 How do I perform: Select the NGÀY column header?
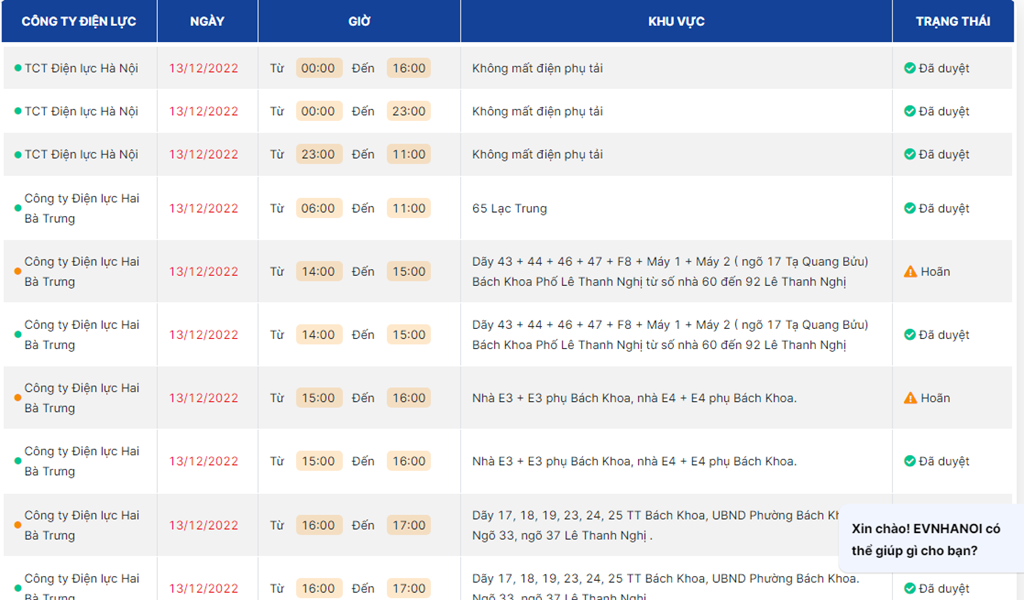[207, 21]
